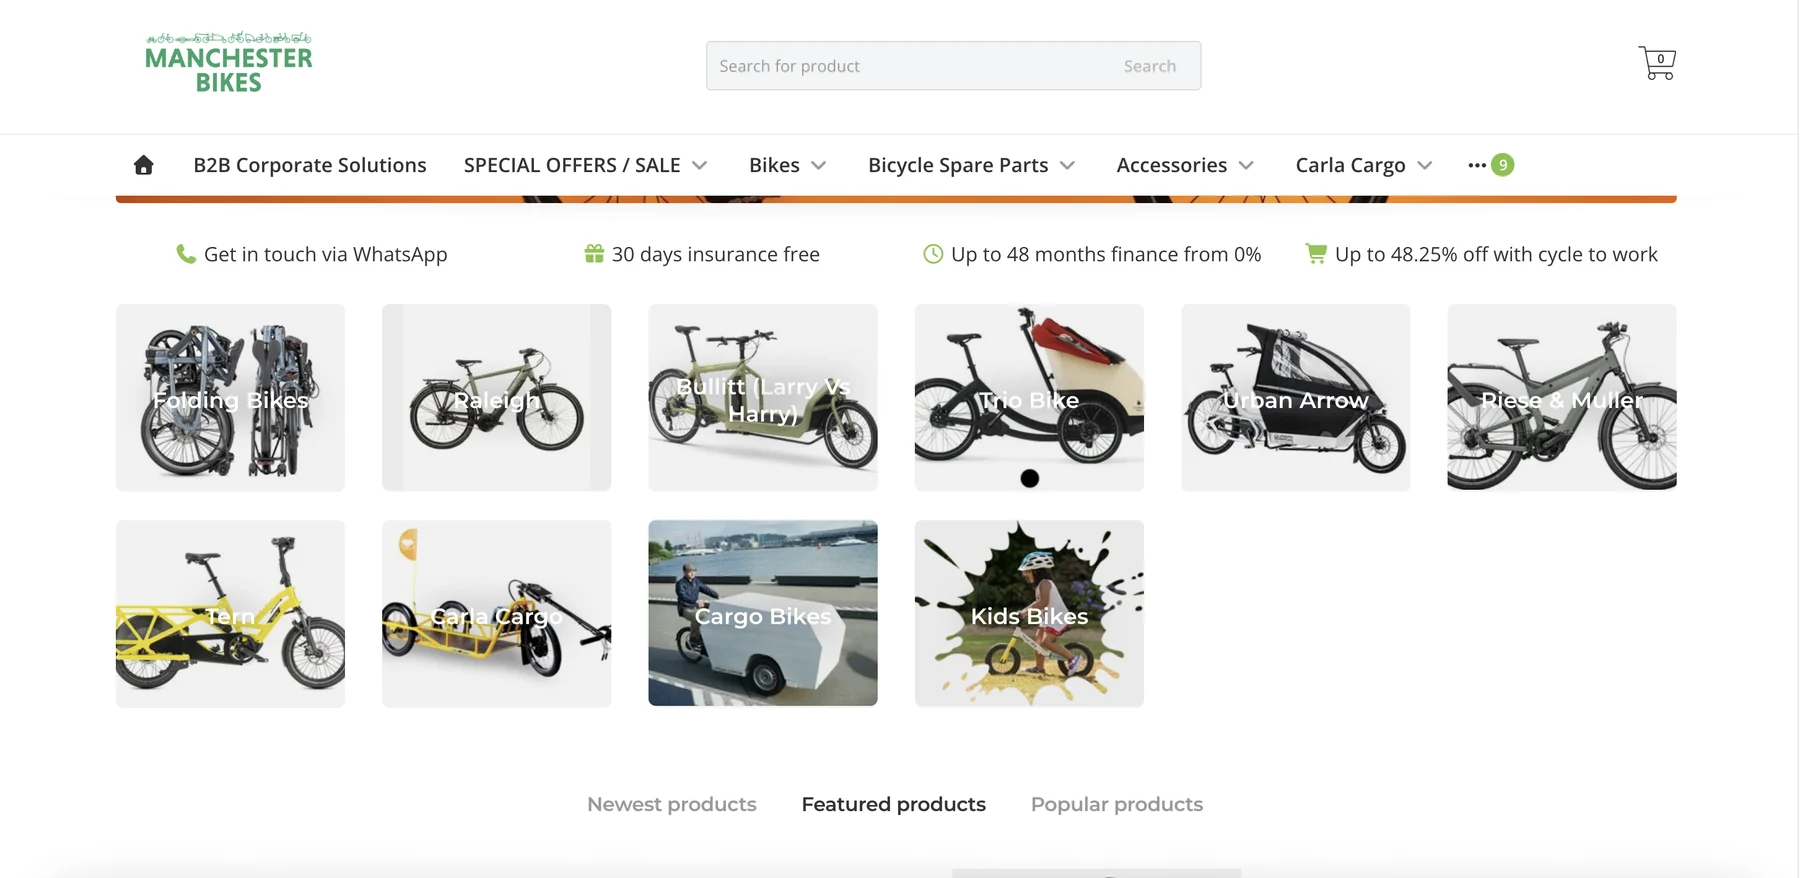Open the Kids Bikes category tile

tap(1029, 614)
